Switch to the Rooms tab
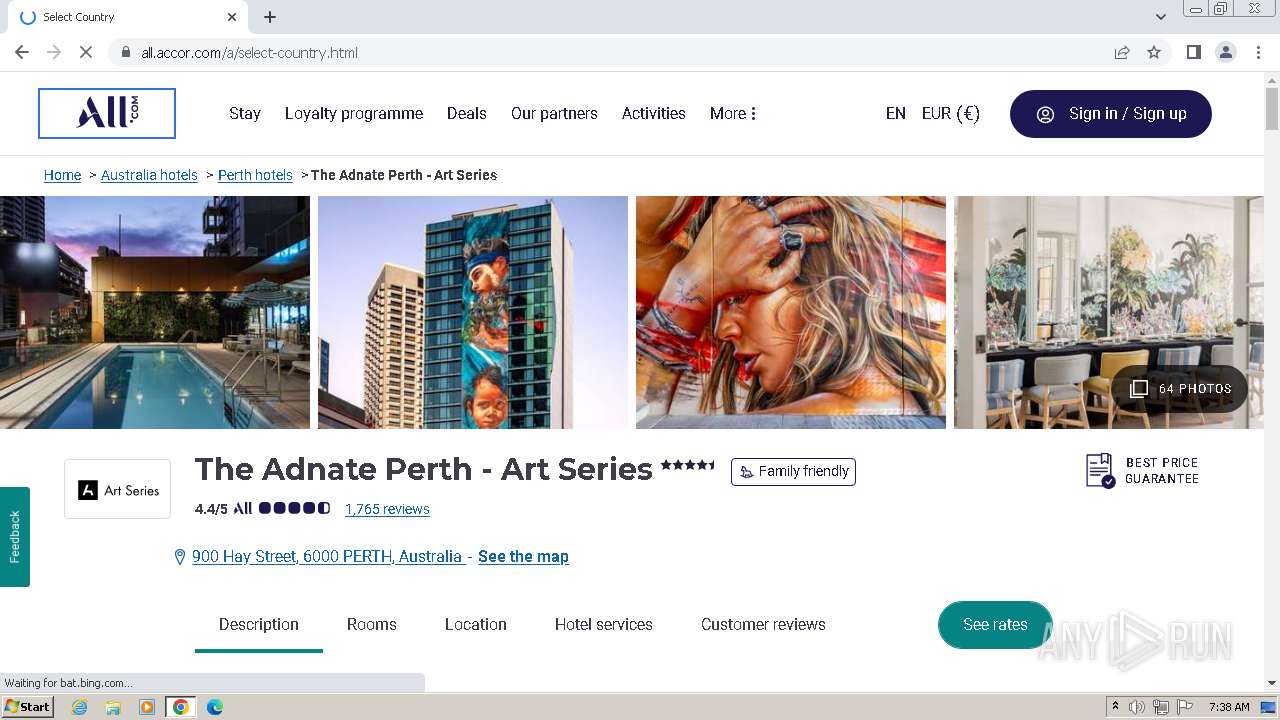The height and width of the screenshot is (720, 1280). click(x=371, y=624)
